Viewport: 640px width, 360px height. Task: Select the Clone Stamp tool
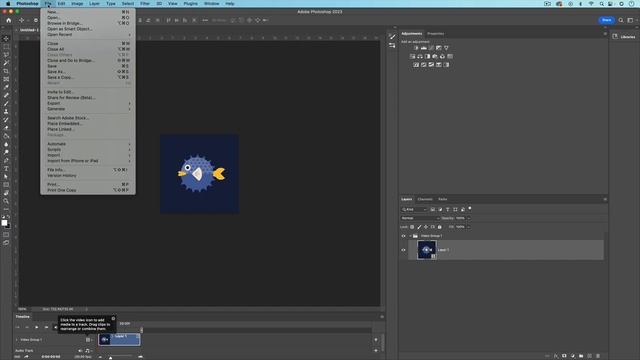click(6, 111)
